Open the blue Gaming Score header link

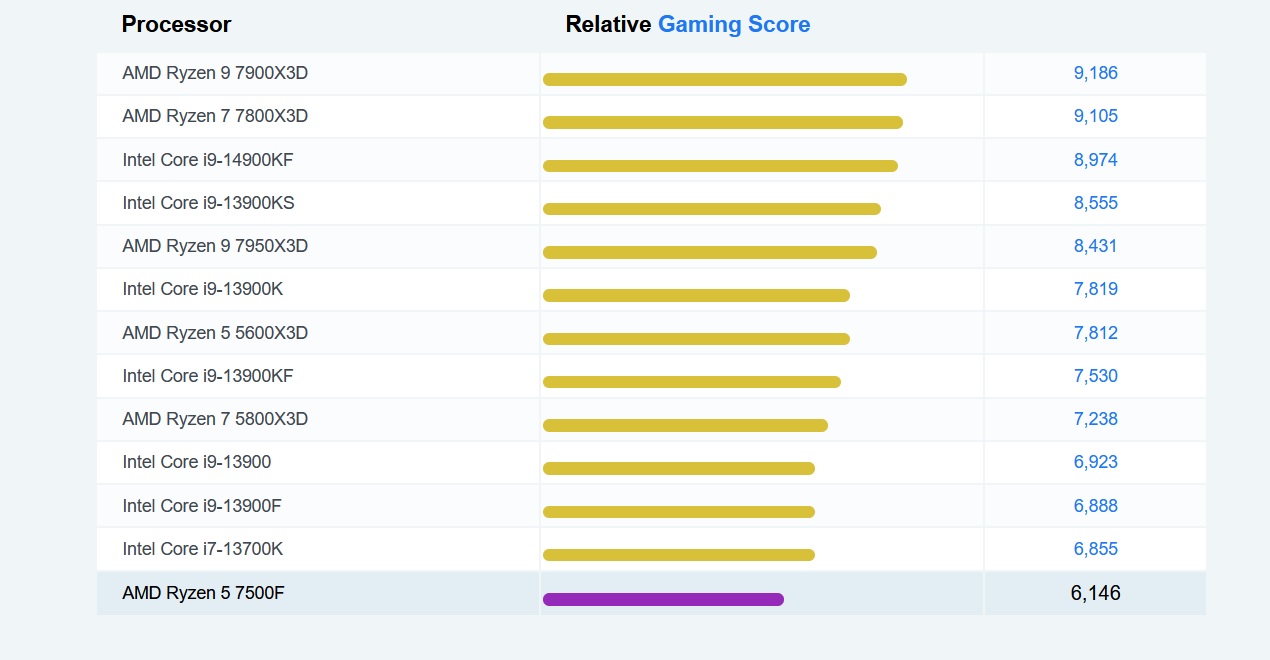pos(734,25)
